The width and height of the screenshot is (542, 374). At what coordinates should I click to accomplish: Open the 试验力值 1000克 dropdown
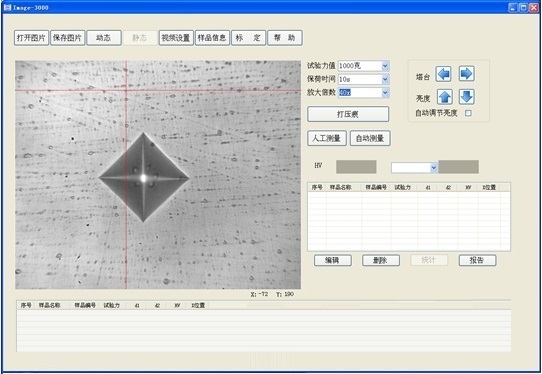pos(385,66)
